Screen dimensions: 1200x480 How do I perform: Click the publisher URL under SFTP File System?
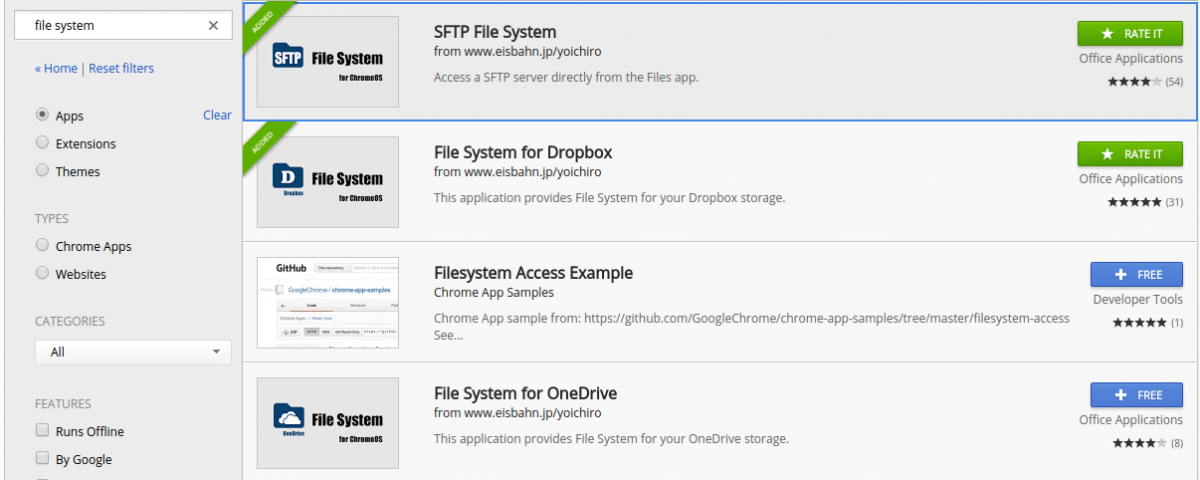[518, 52]
